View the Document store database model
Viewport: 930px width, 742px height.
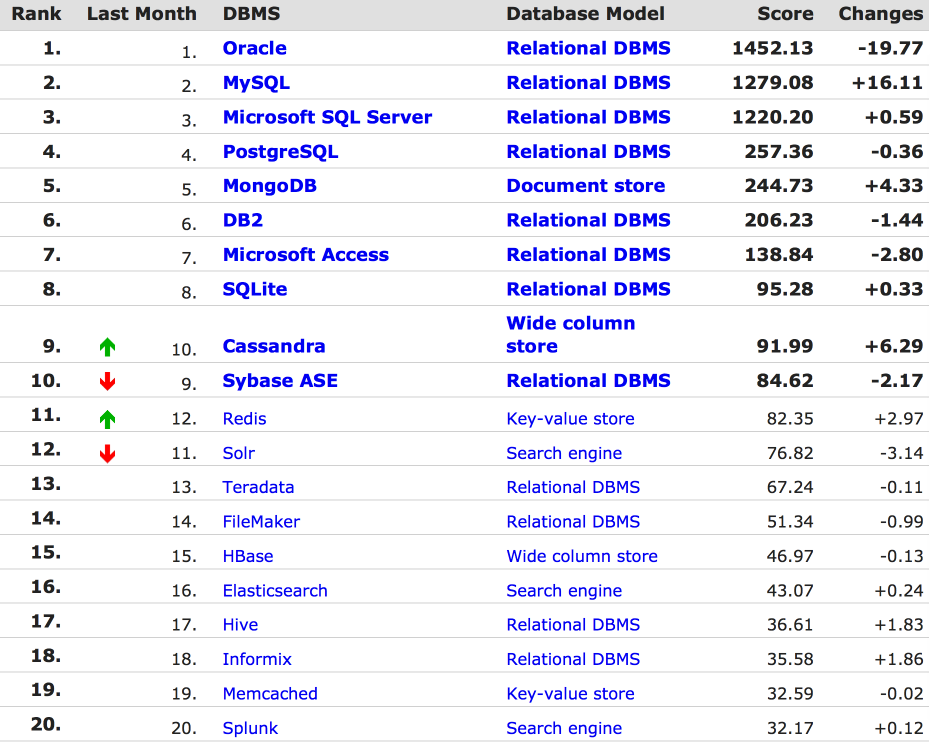coord(585,186)
